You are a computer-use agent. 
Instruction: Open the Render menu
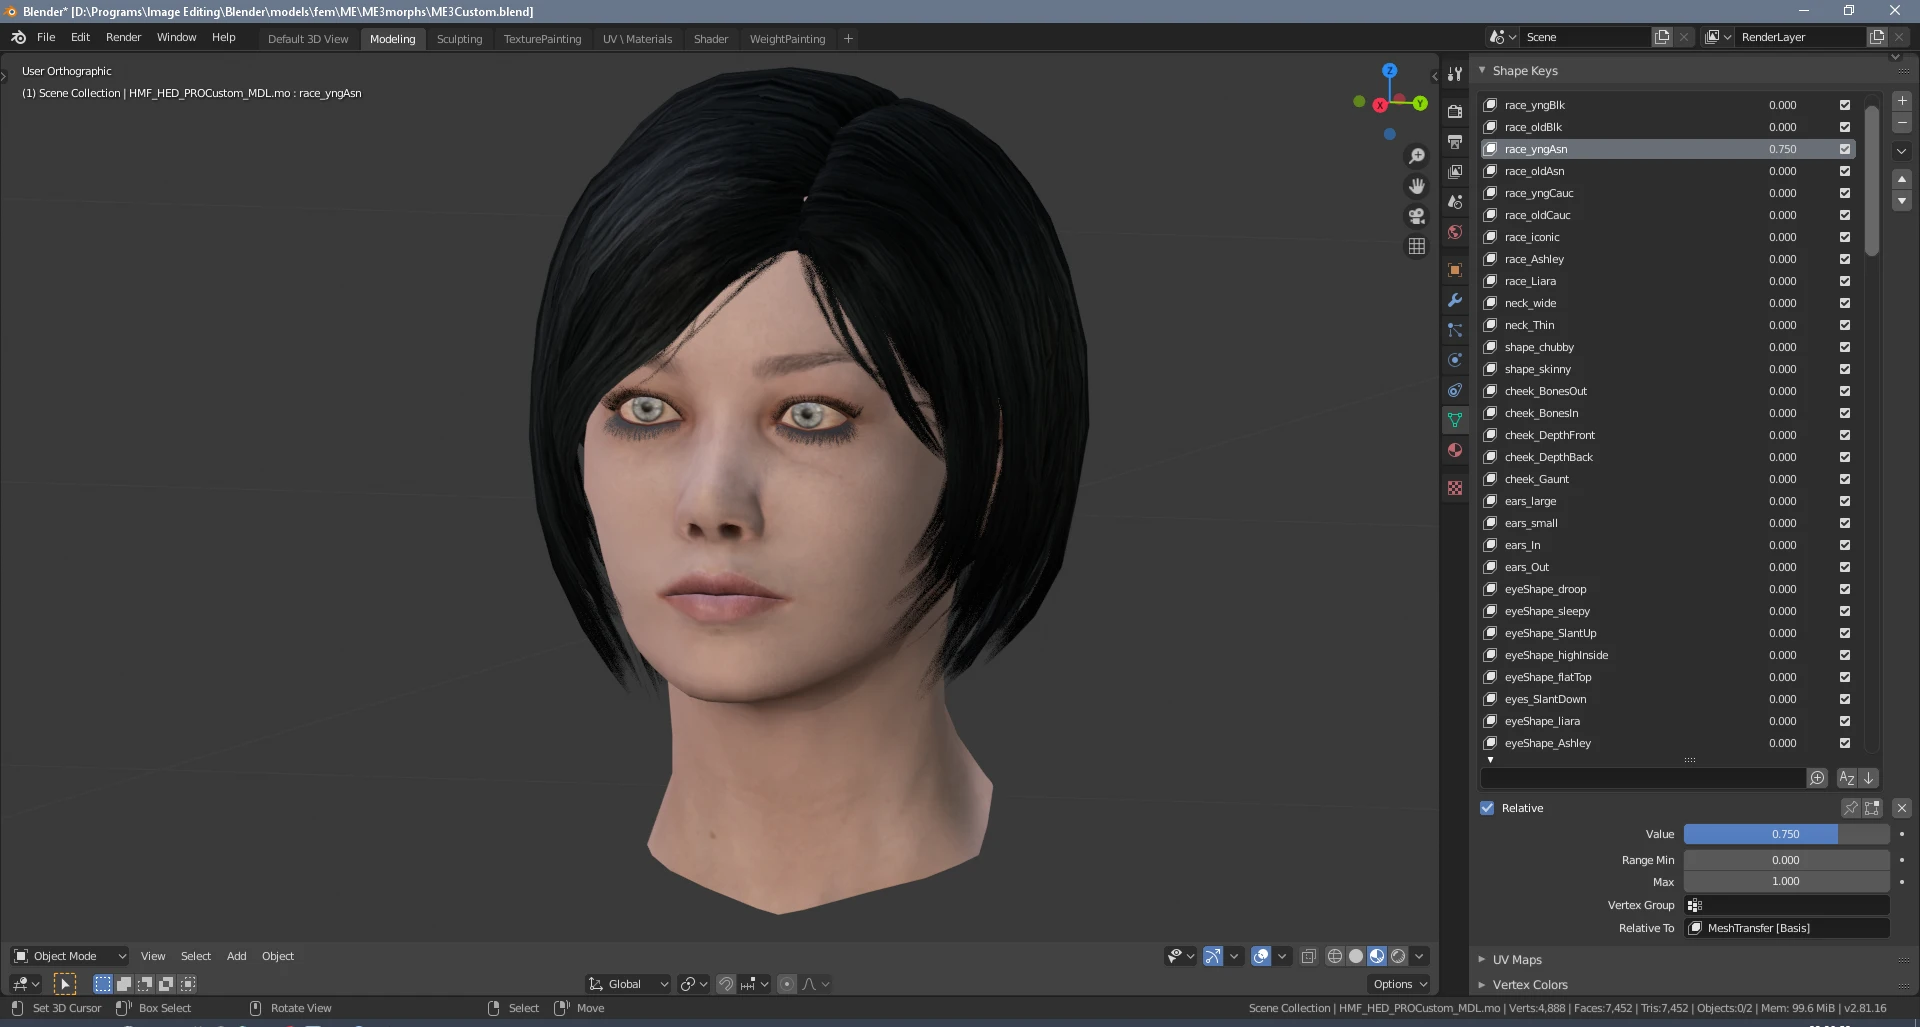(124, 37)
